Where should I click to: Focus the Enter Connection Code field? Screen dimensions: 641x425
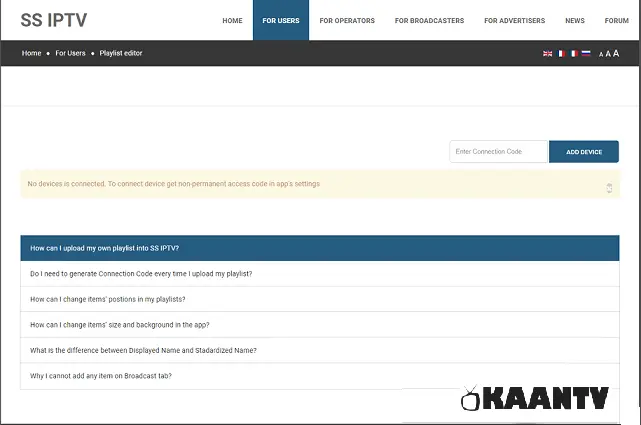coord(498,152)
